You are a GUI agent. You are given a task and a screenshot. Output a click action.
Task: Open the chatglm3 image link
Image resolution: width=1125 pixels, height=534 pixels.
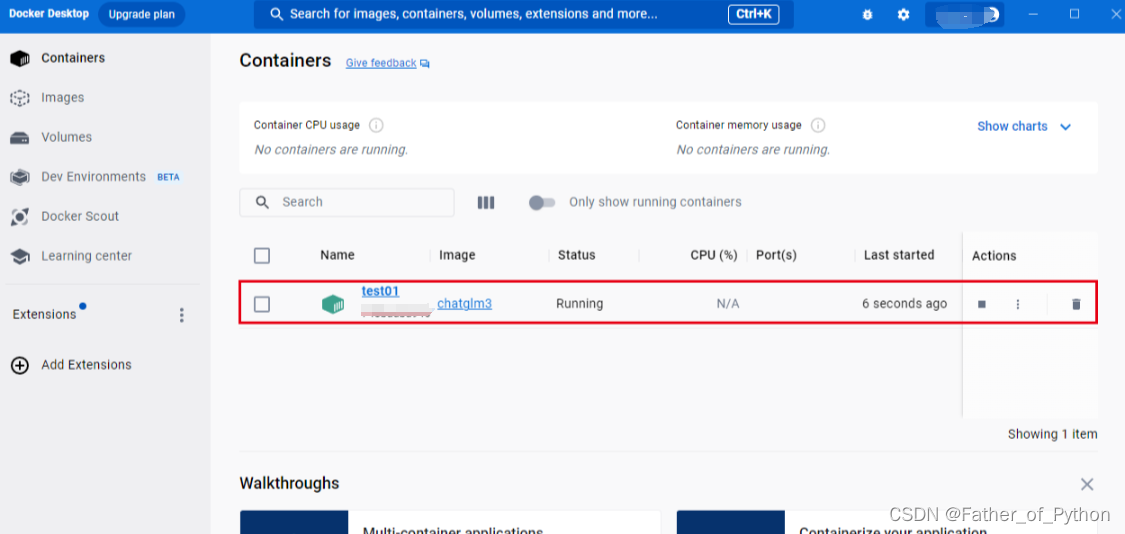[465, 304]
